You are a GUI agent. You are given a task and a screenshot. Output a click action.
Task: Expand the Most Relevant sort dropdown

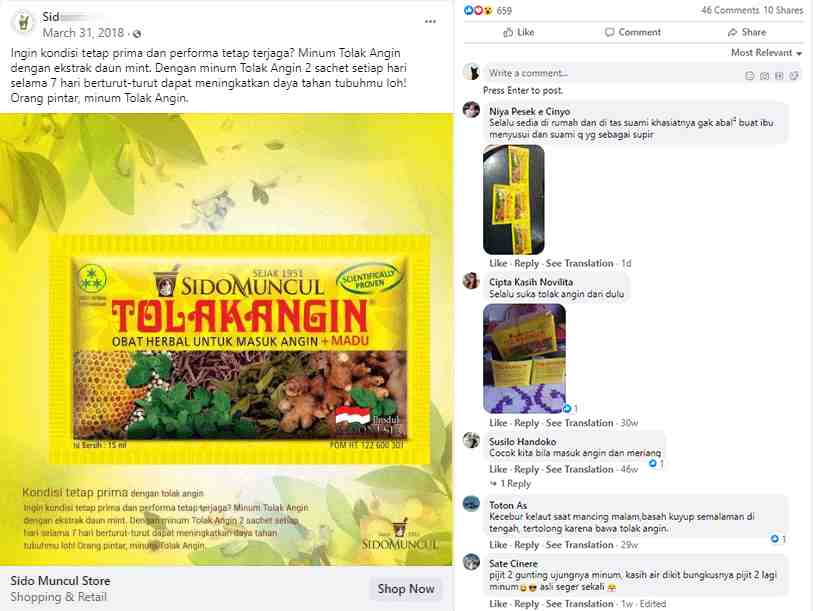point(766,53)
